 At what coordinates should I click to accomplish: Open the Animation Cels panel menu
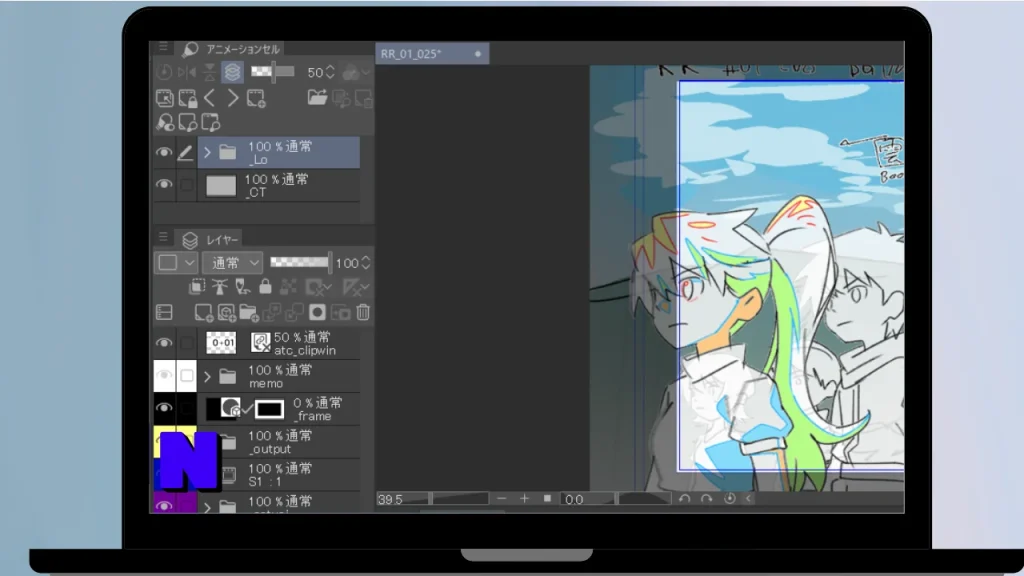click(x=163, y=47)
